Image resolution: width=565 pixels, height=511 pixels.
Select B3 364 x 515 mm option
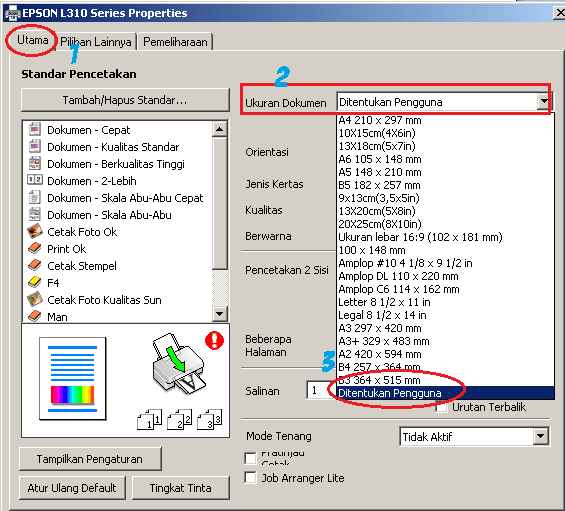coord(445,380)
